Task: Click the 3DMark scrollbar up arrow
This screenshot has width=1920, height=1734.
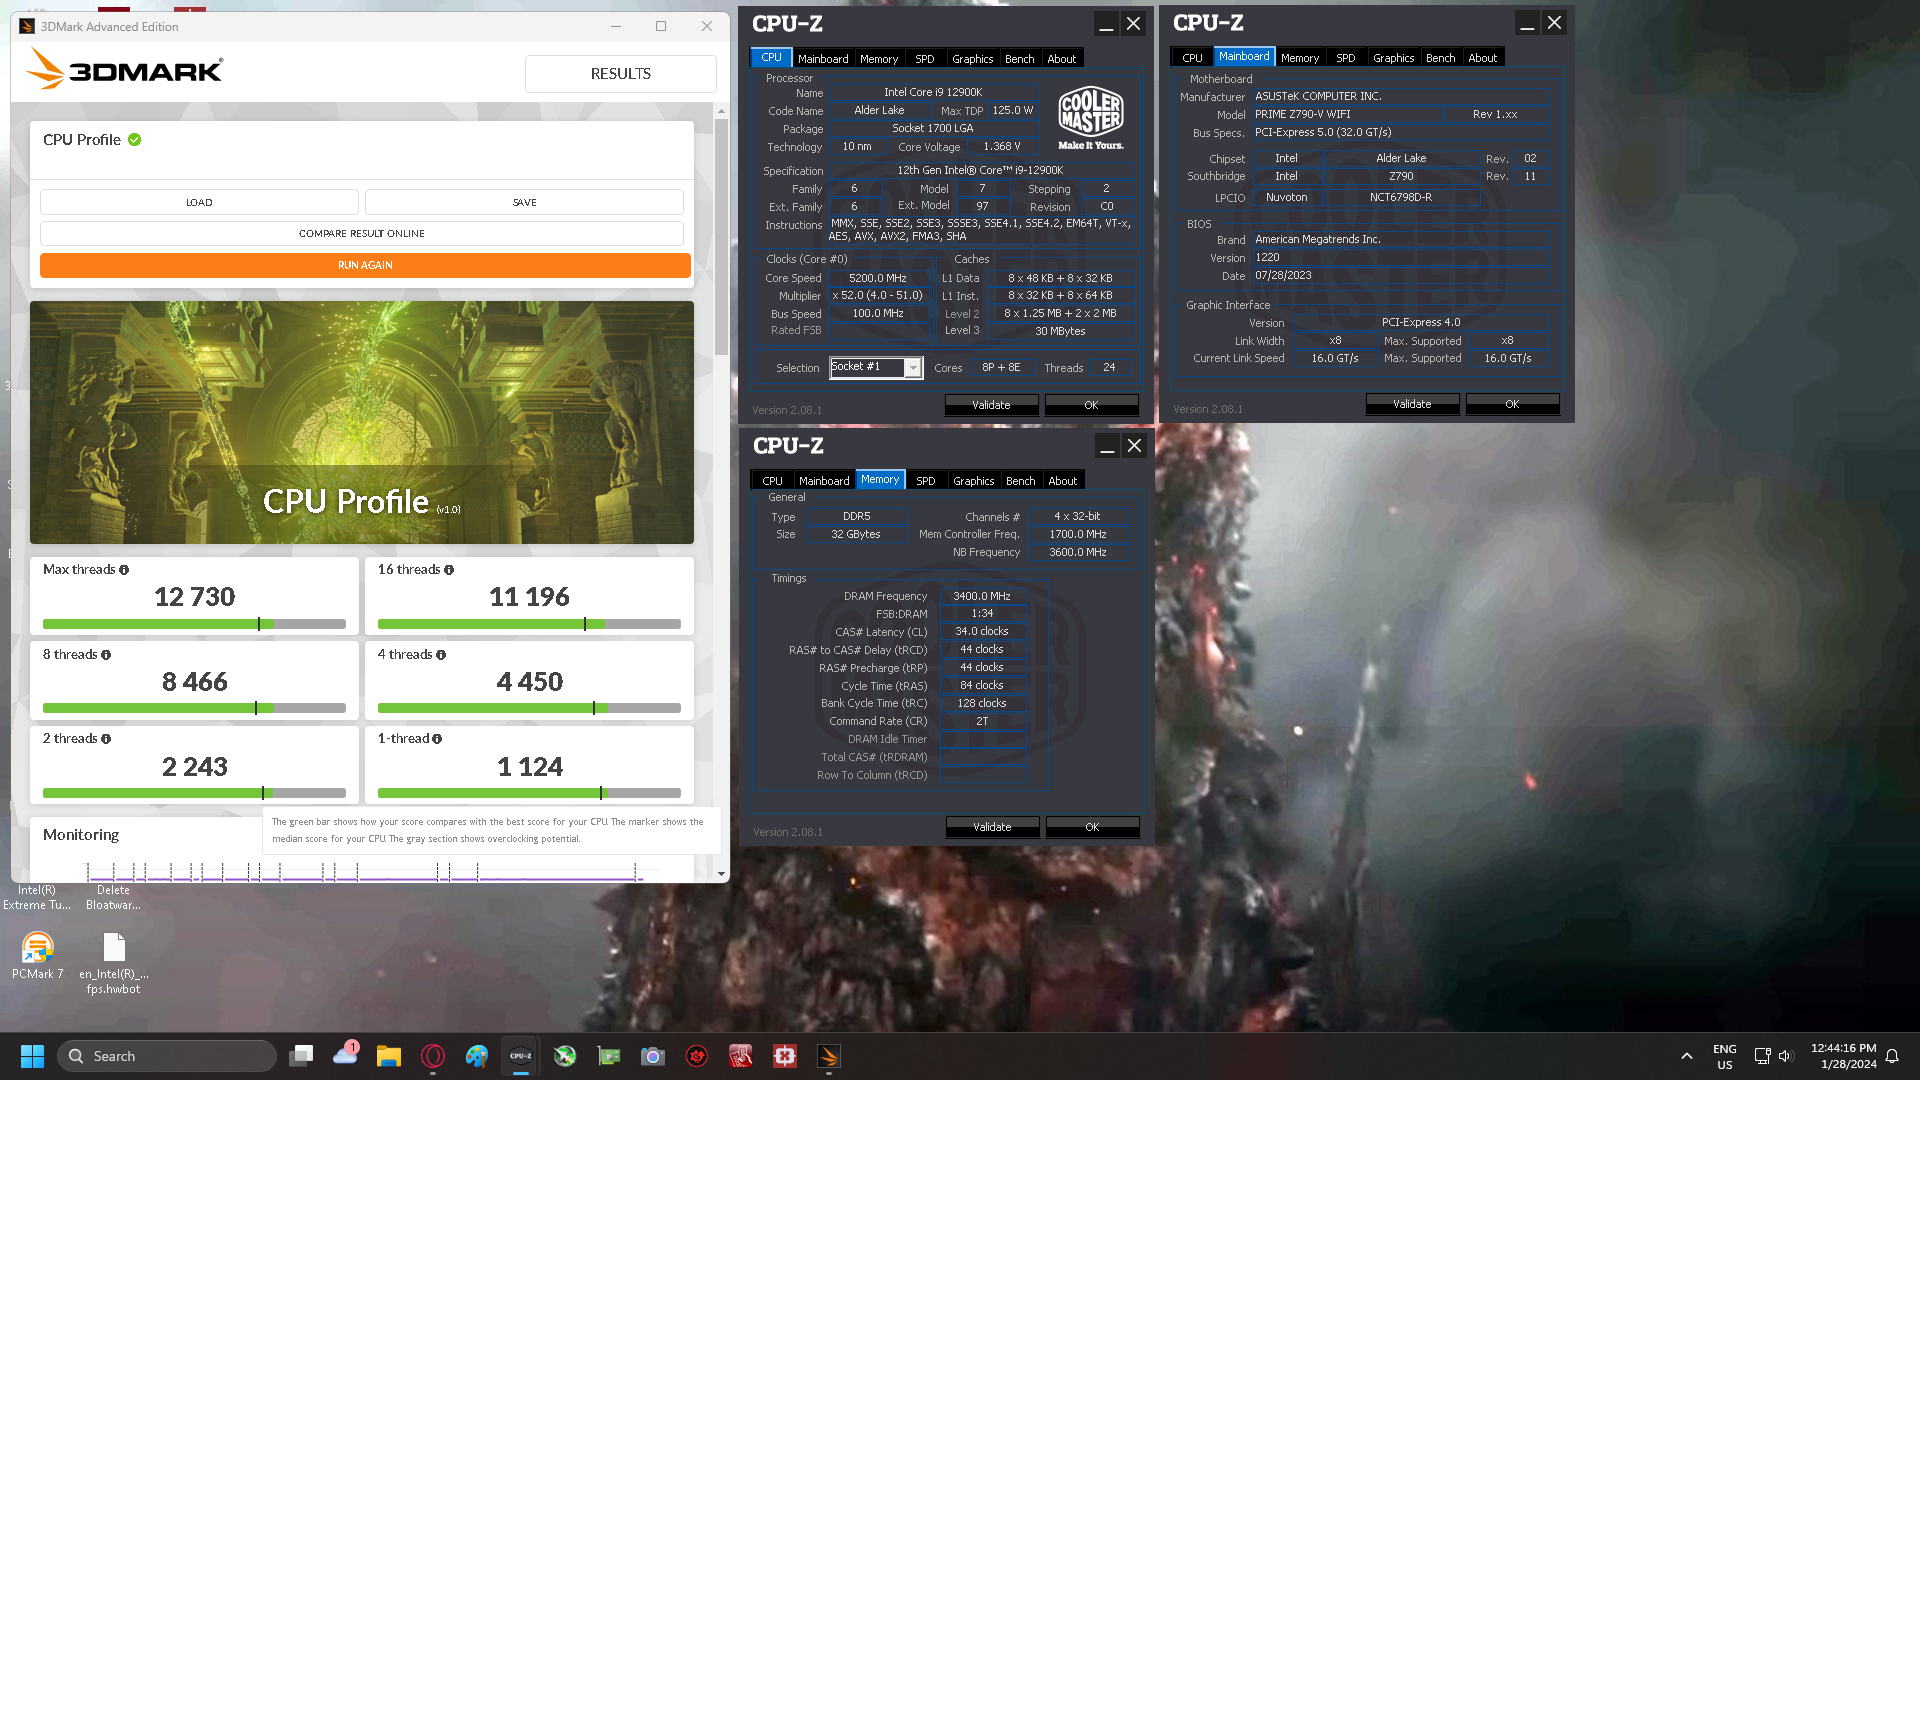Action: coord(721,112)
